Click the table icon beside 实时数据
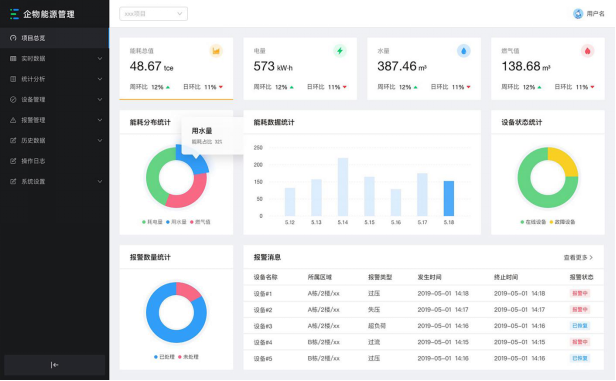 pyautogui.click(x=13, y=59)
